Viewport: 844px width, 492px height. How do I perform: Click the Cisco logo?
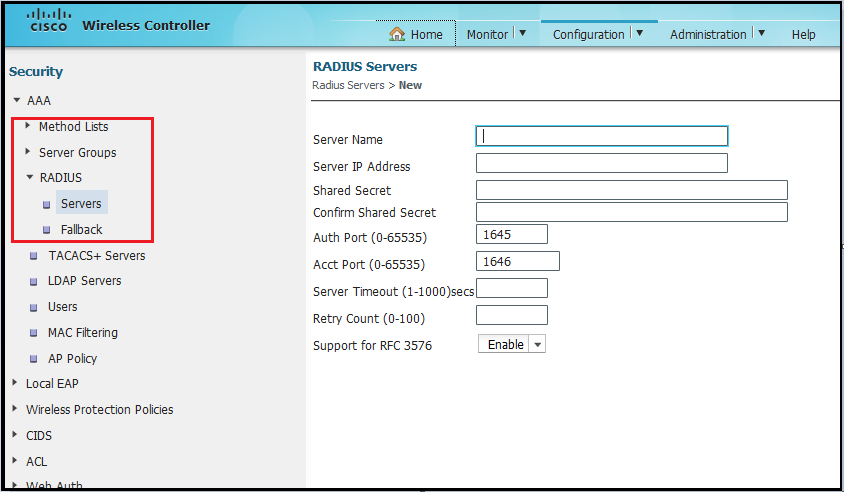[48, 21]
